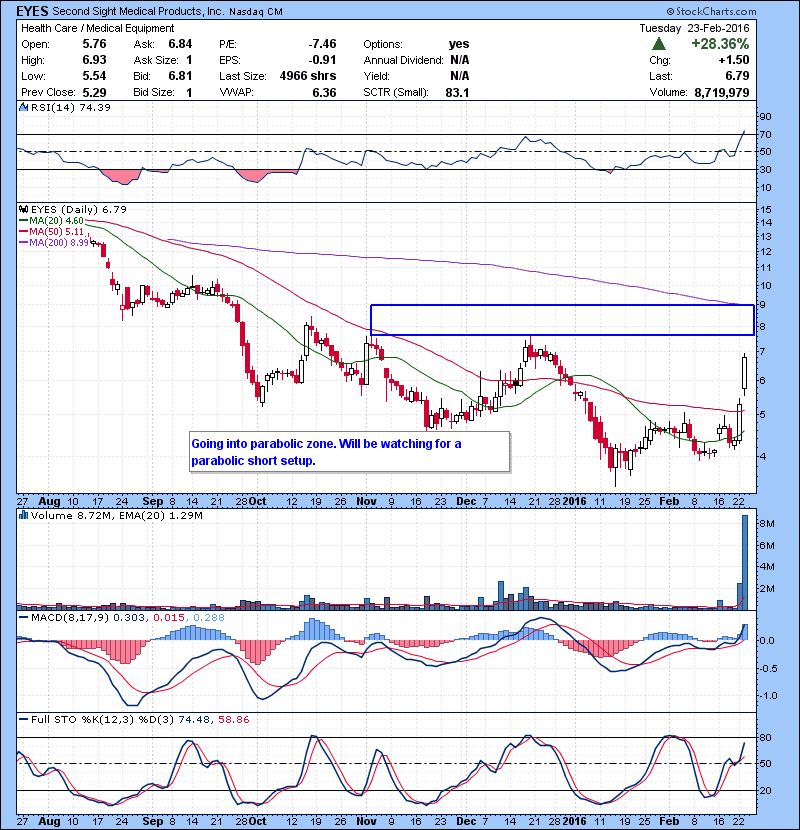Click the Full STO %D value '58.86'
Screen dimensions: 800x830
pyautogui.click(x=233, y=719)
